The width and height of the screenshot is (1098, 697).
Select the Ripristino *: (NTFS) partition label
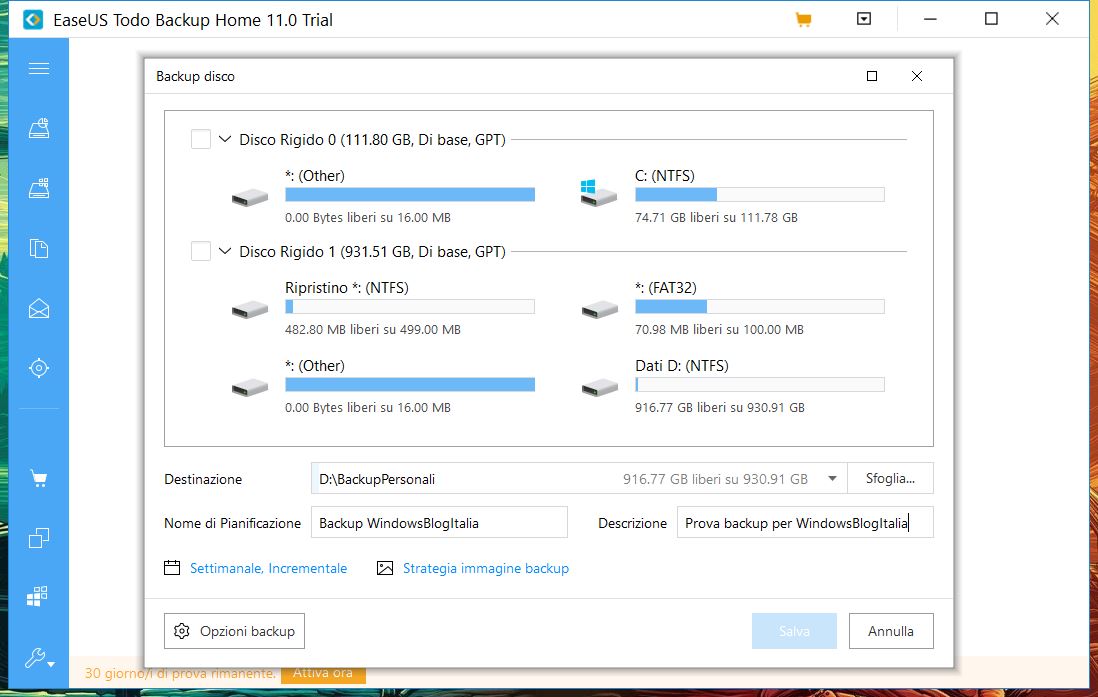(x=347, y=287)
